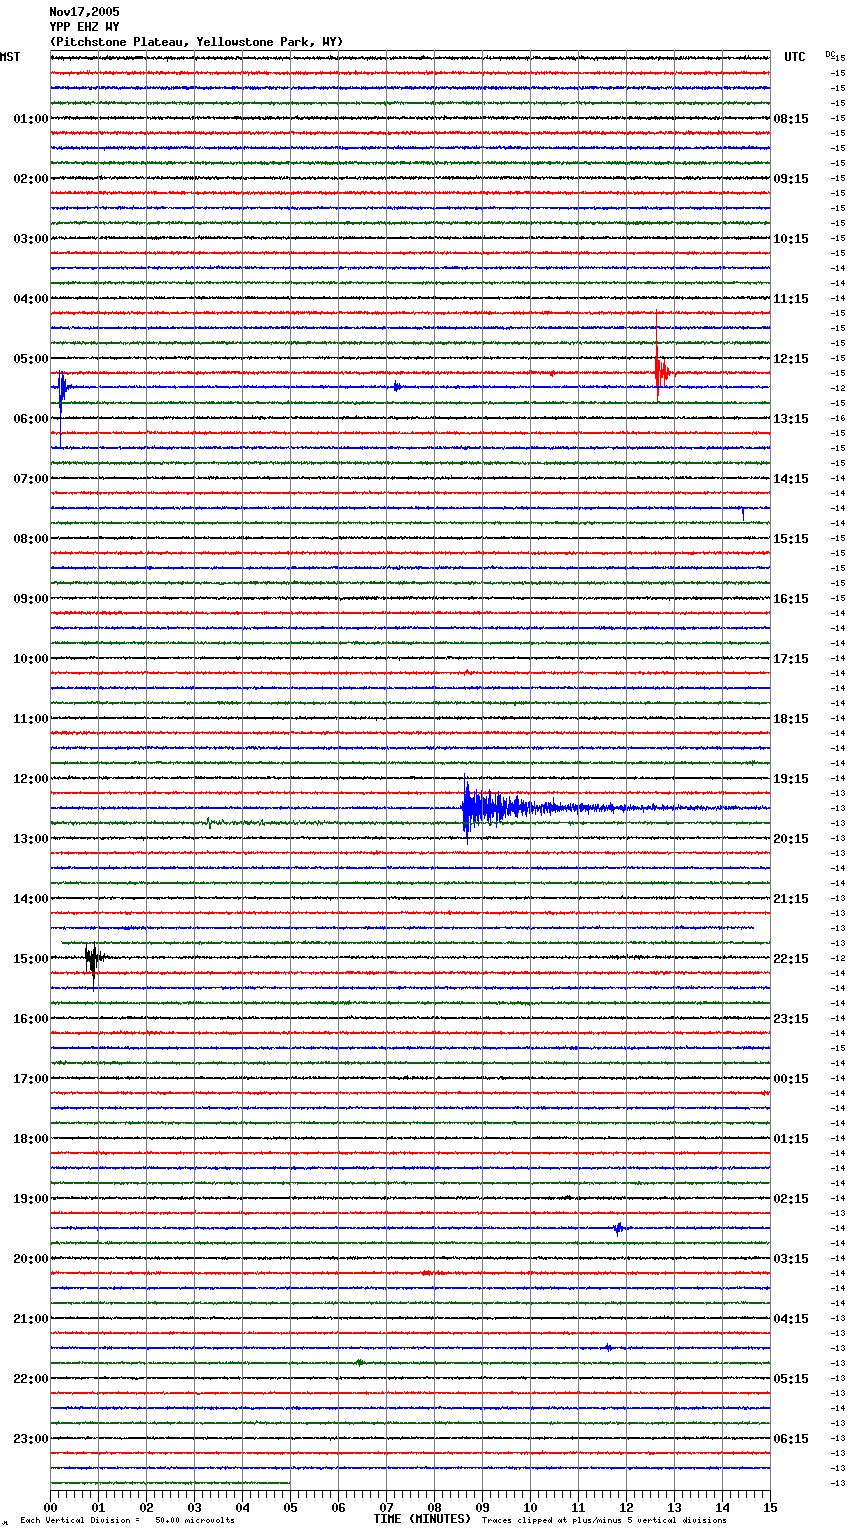Screen dimensions: 850x1534
Task: Click the MST timezone header
Action: (10, 57)
